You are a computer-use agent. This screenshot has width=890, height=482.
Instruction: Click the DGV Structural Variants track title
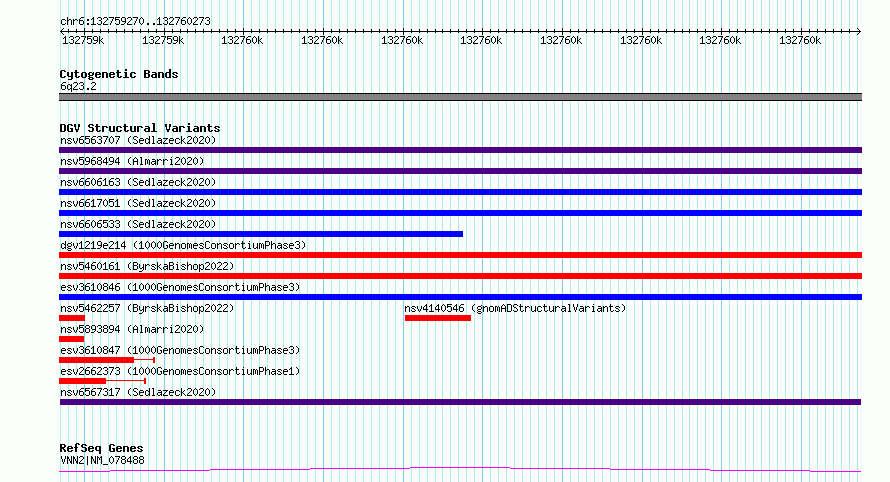(x=140, y=128)
